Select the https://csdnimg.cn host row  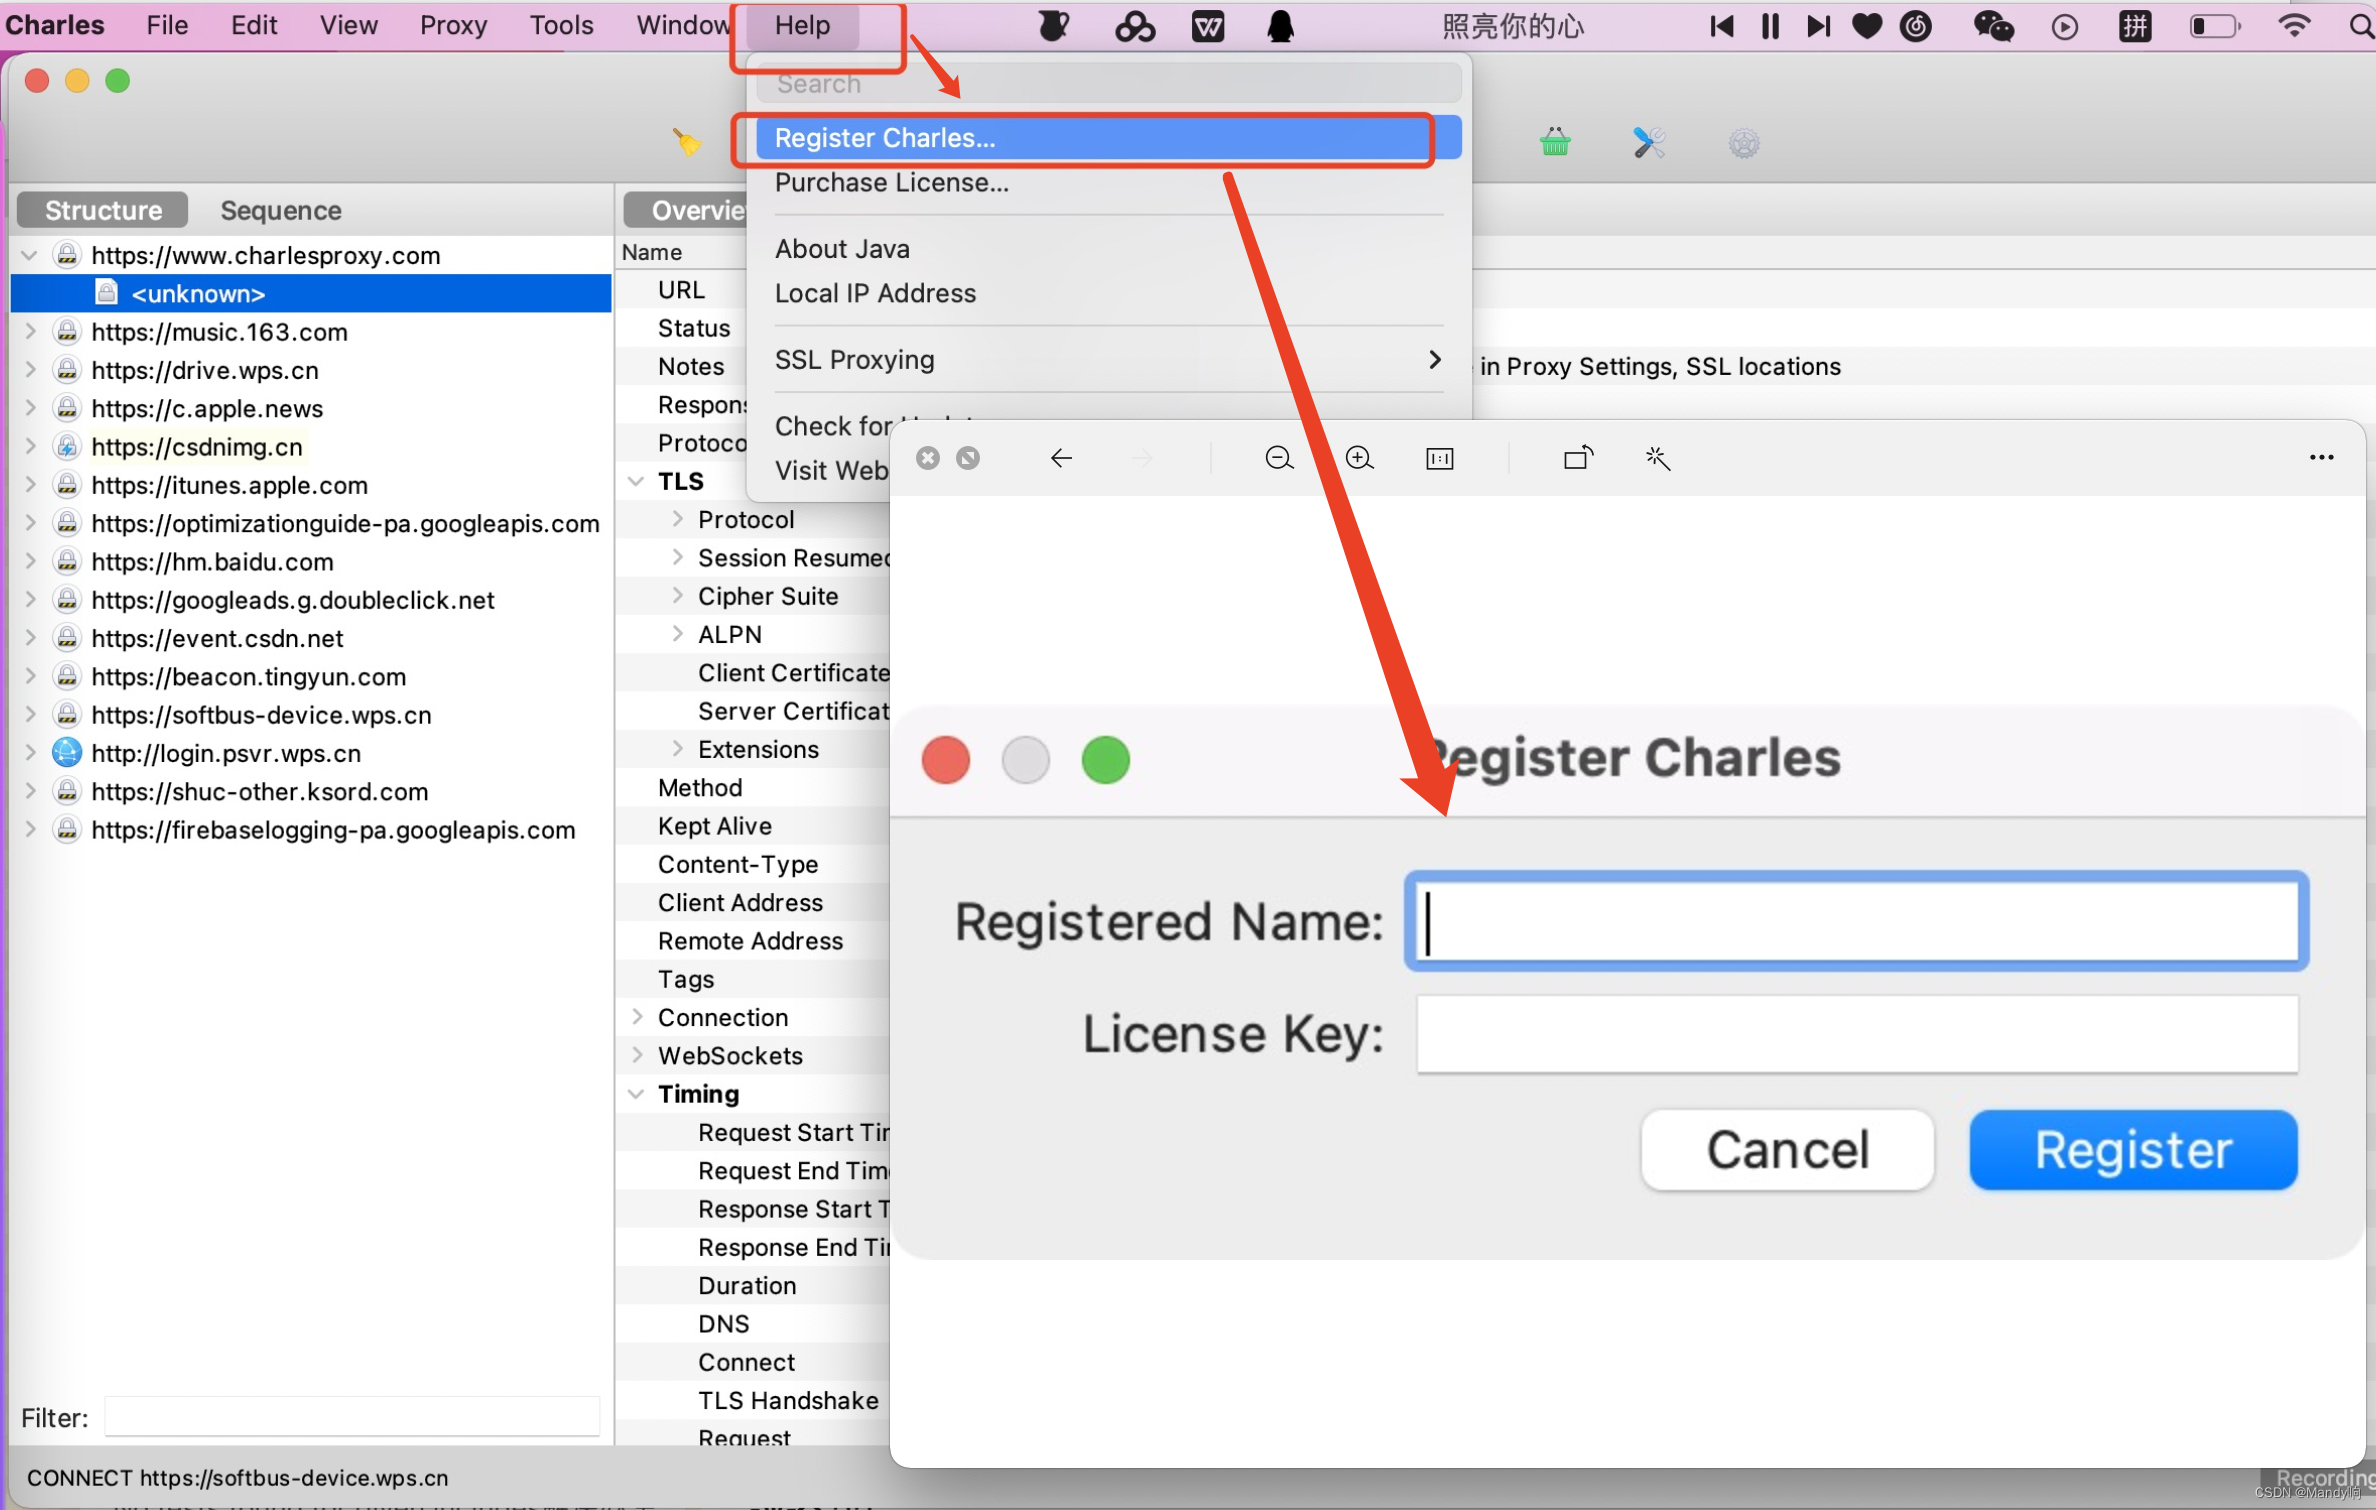(x=311, y=446)
